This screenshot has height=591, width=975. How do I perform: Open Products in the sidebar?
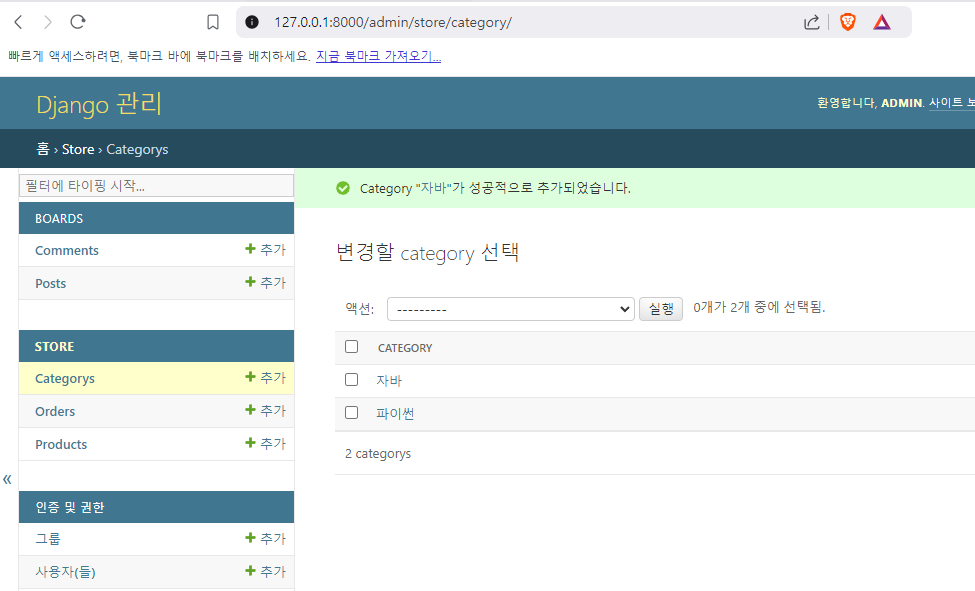pyautogui.click(x=61, y=445)
